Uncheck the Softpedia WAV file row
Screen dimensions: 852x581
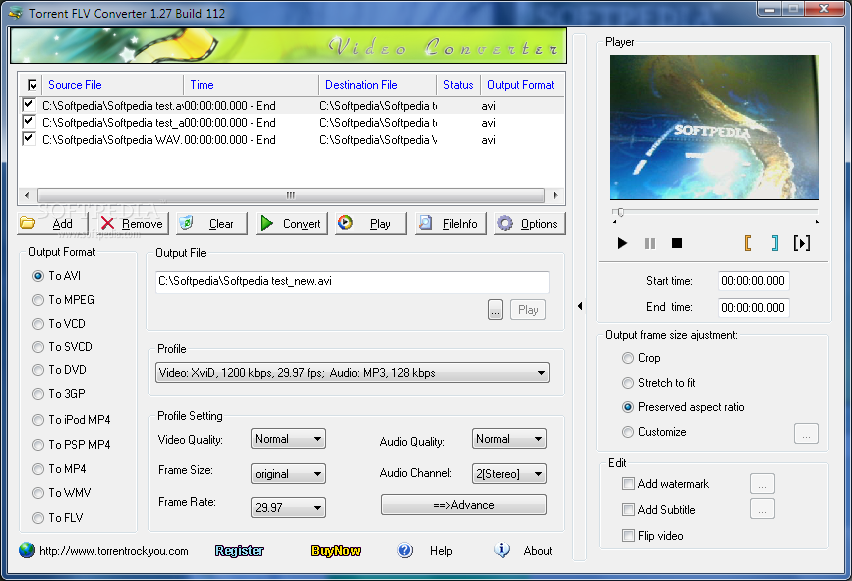[x=29, y=139]
